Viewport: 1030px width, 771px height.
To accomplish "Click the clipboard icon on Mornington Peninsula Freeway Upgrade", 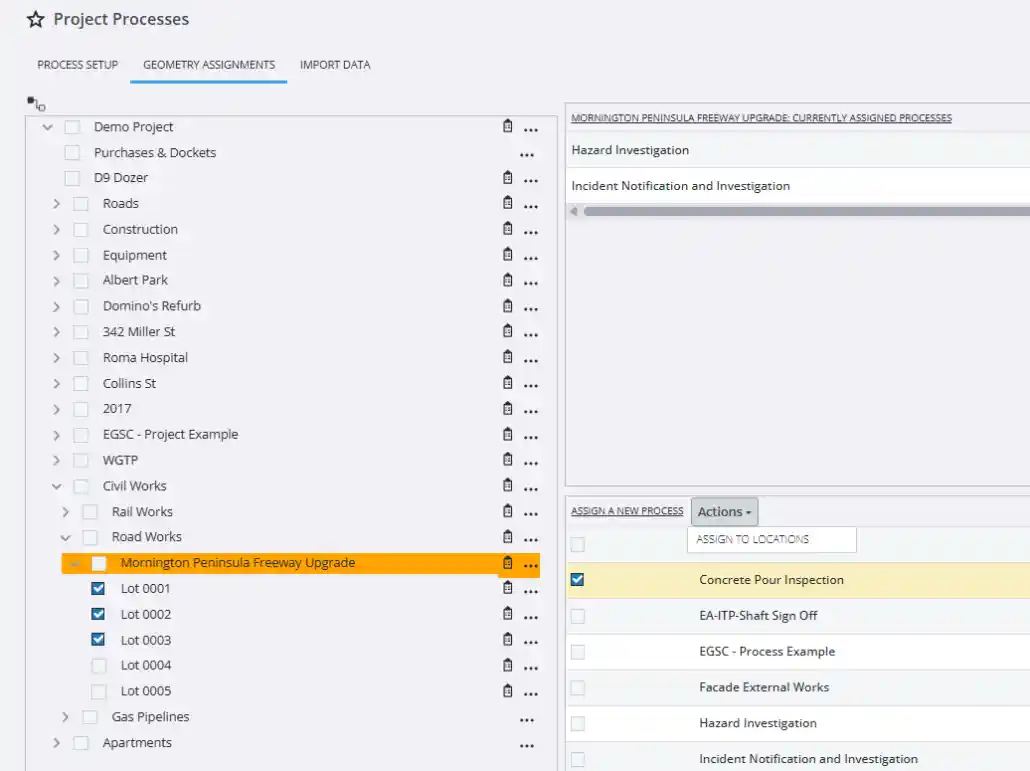I will click(507, 562).
